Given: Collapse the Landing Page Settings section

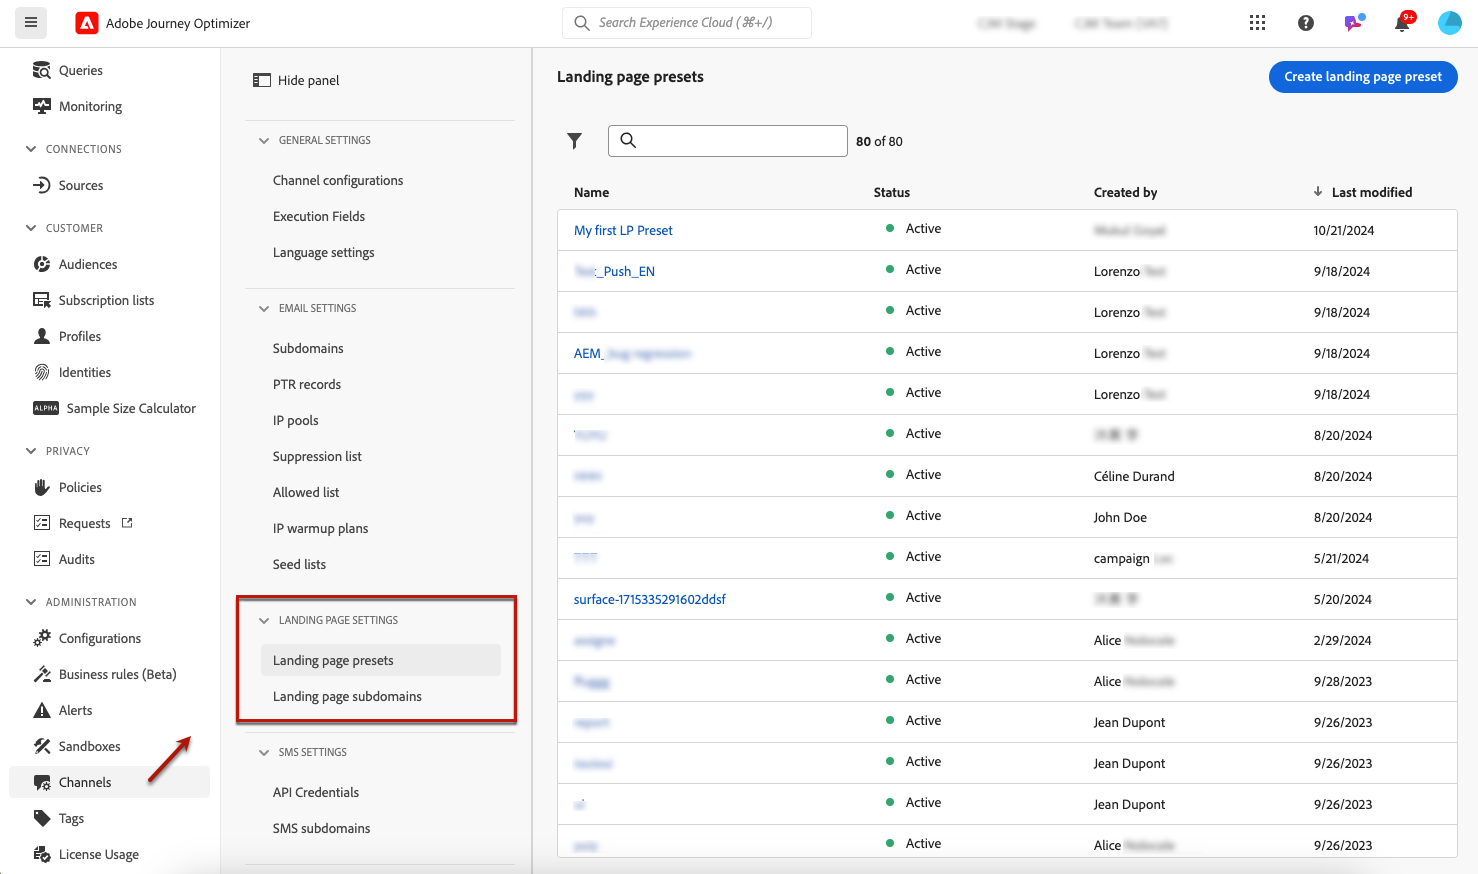Looking at the screenshot, I should [264, 621].
